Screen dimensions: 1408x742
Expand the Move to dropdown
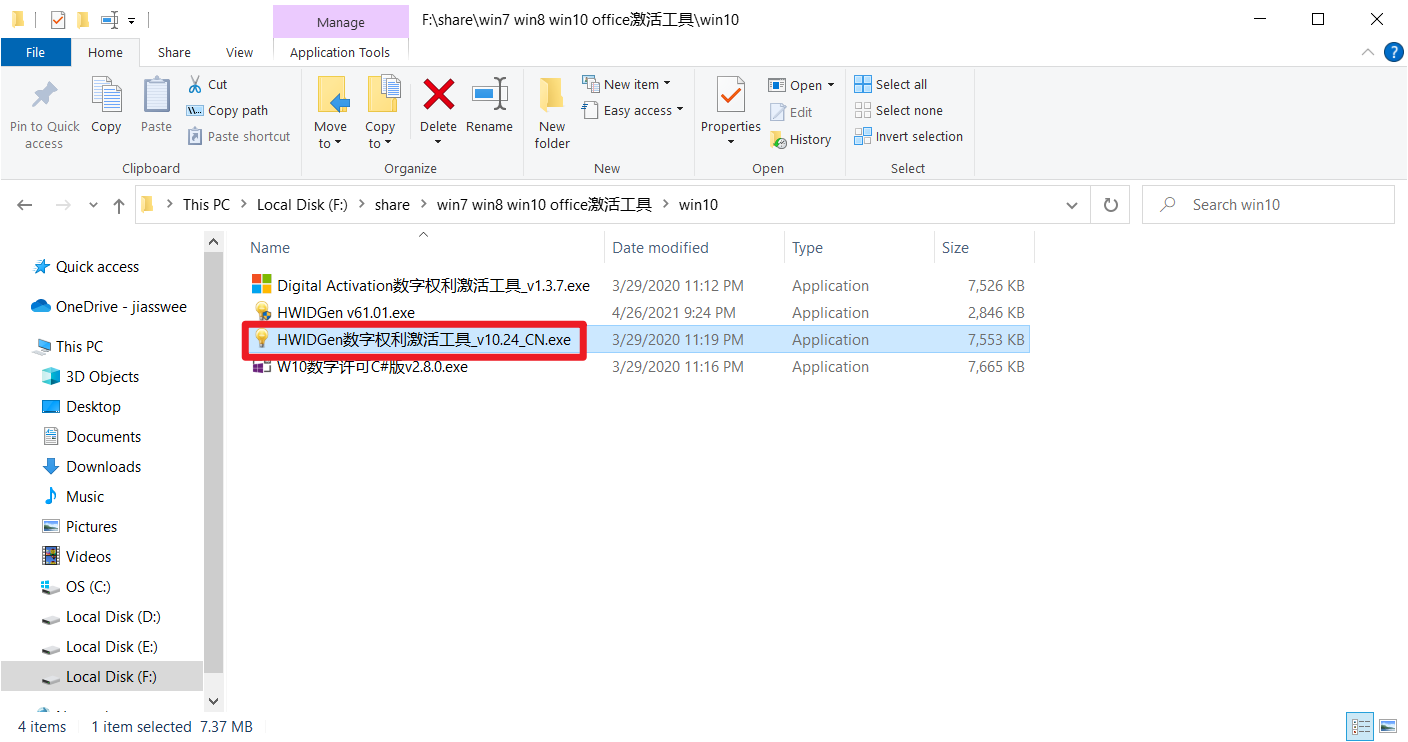pos(330,143)
